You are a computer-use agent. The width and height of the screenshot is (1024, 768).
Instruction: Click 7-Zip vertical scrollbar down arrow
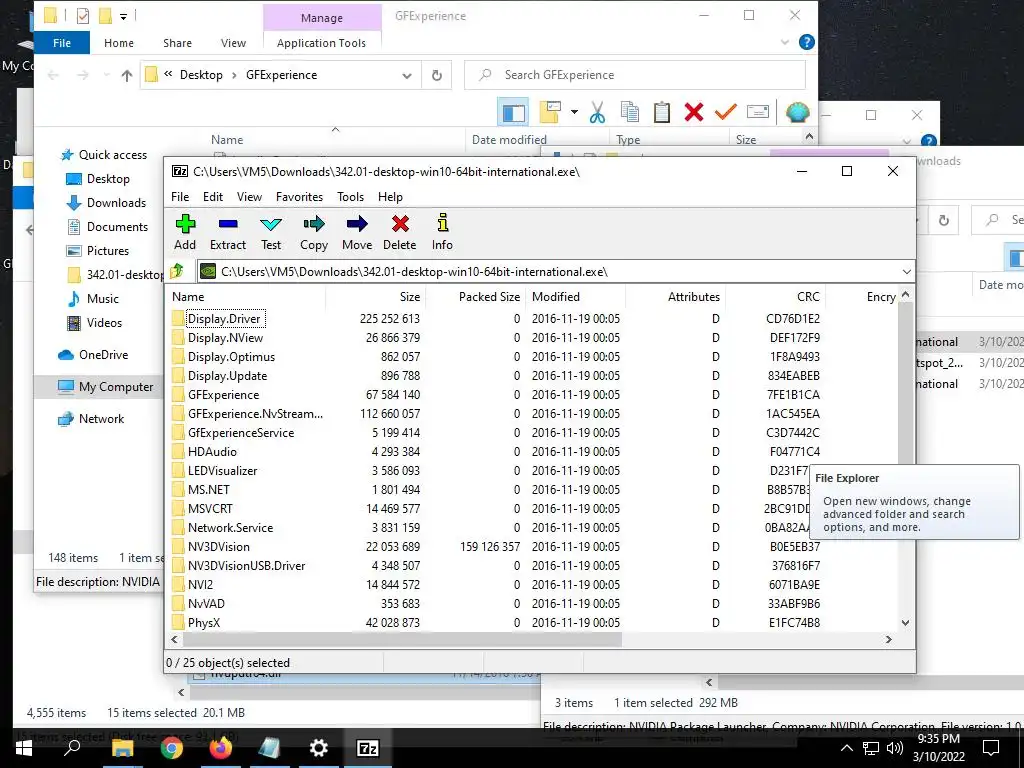pyautogui.click(x=905, y=622)
